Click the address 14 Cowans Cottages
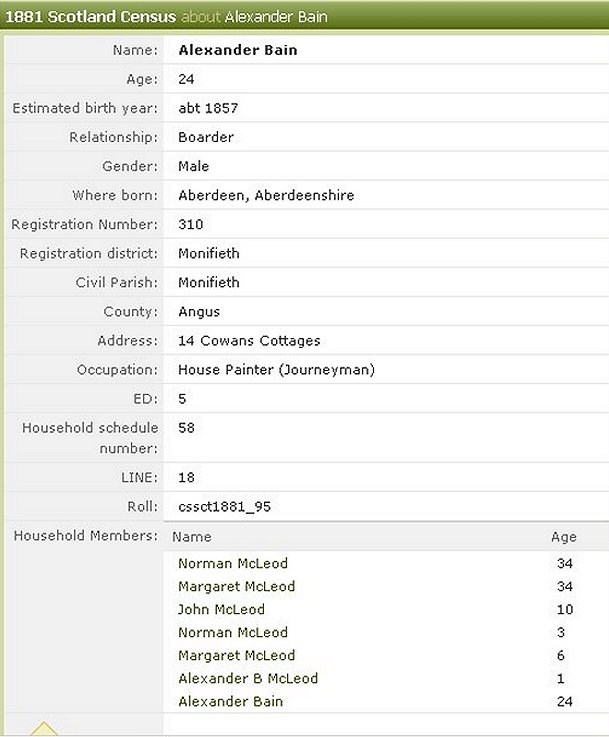 (x=249, y=341)
